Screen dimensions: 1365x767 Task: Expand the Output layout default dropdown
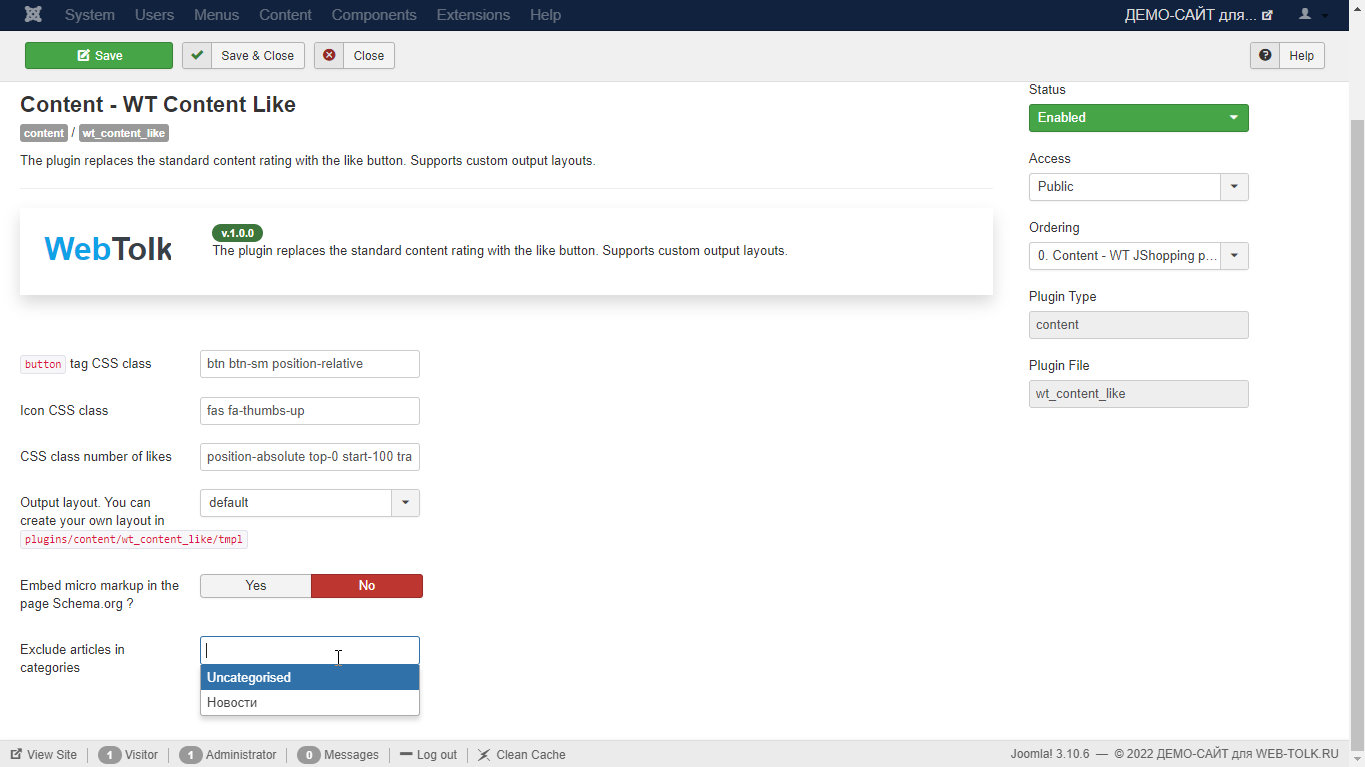pyautogui.click(x=309, y=503)
